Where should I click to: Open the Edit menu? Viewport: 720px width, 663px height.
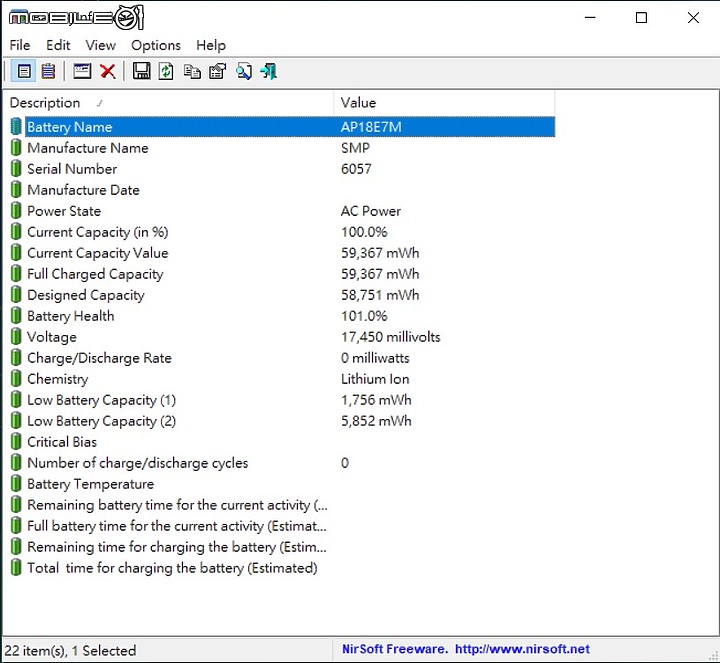tap(58, 45)
